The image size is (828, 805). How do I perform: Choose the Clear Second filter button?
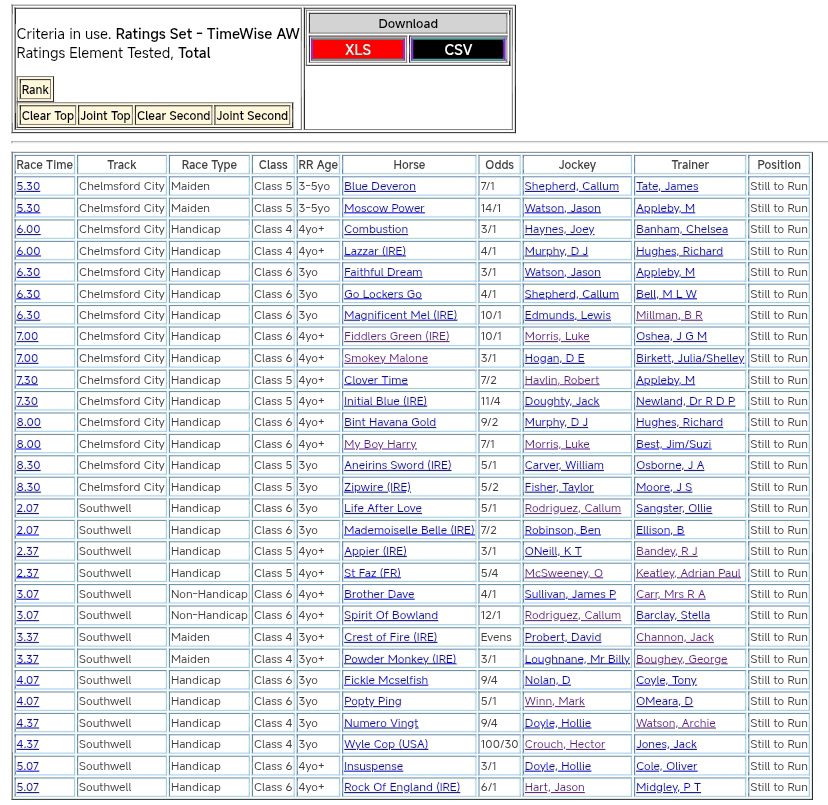pos(173,116)
